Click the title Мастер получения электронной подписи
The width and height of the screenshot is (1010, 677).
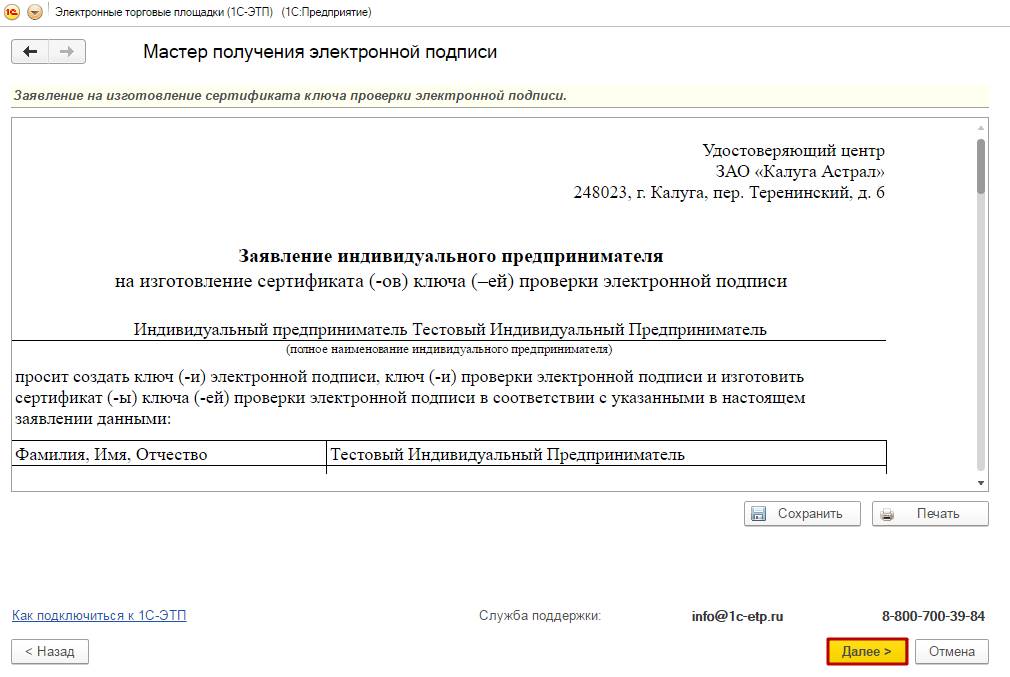pos(320,52)
